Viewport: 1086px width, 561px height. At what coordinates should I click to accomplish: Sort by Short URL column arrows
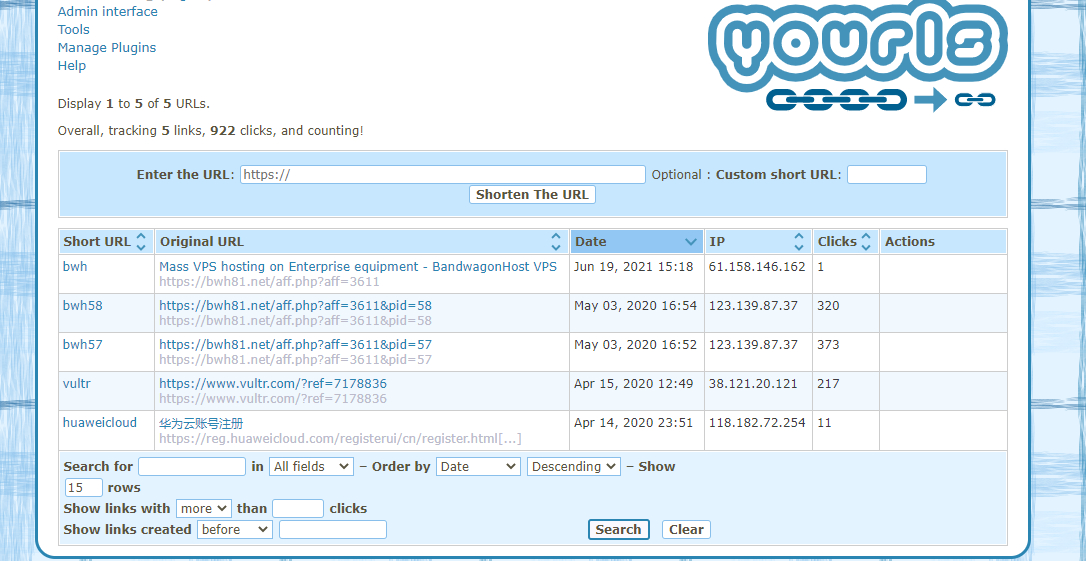(141, 242)
